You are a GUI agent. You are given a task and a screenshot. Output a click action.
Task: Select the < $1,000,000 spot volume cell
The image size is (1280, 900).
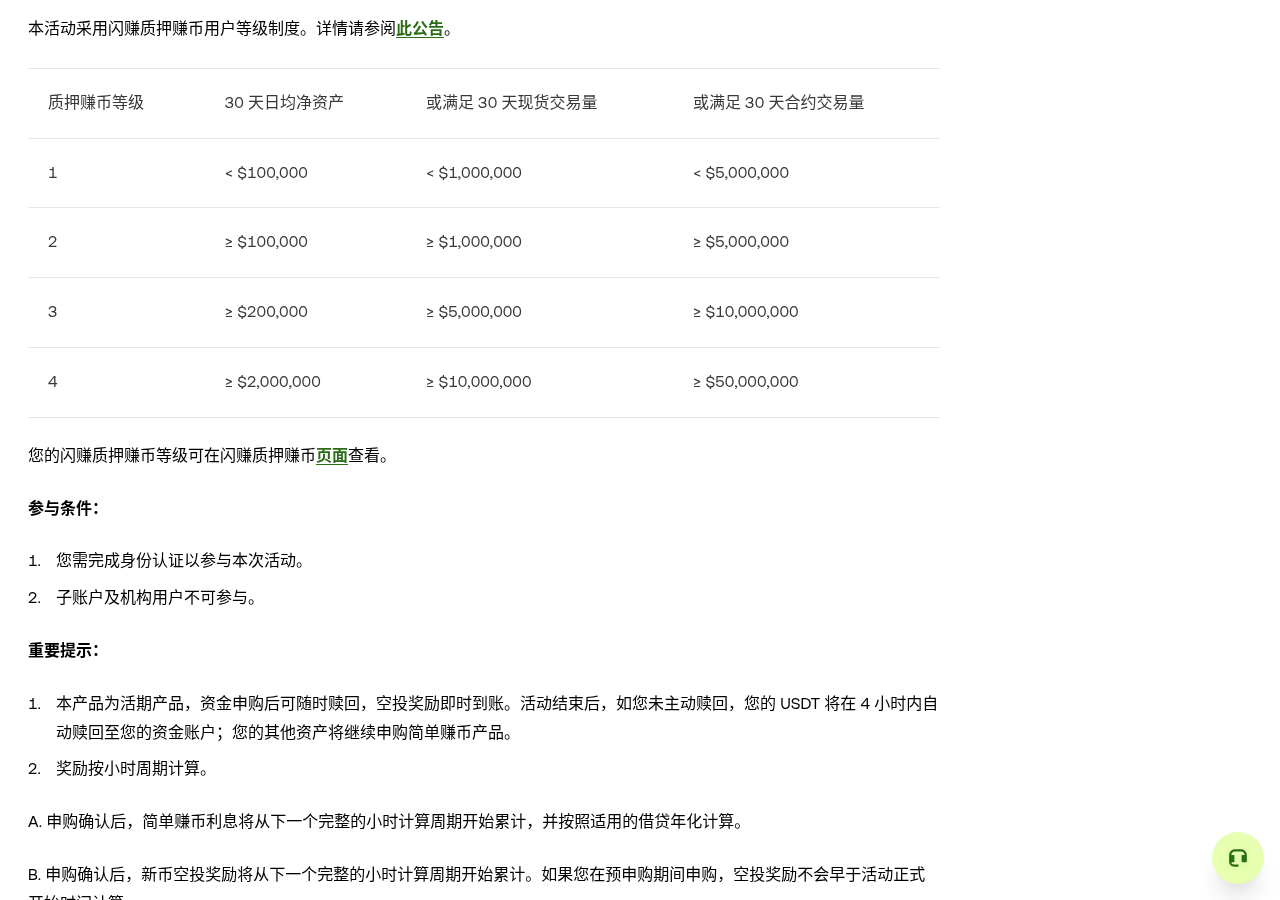[474, 173]
